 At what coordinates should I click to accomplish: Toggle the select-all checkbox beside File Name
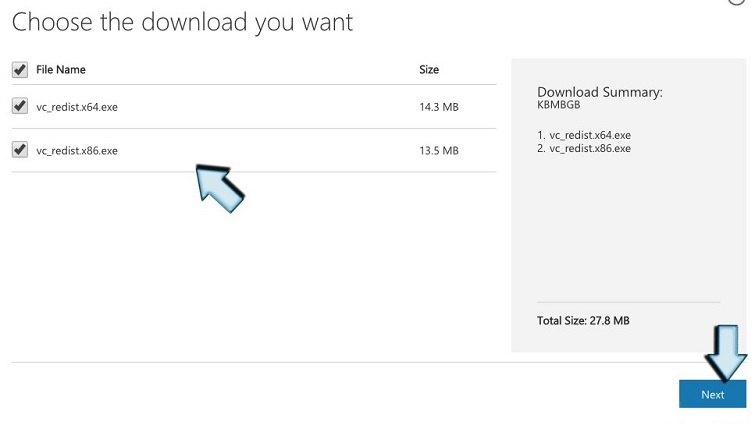[x=19, y=70]
